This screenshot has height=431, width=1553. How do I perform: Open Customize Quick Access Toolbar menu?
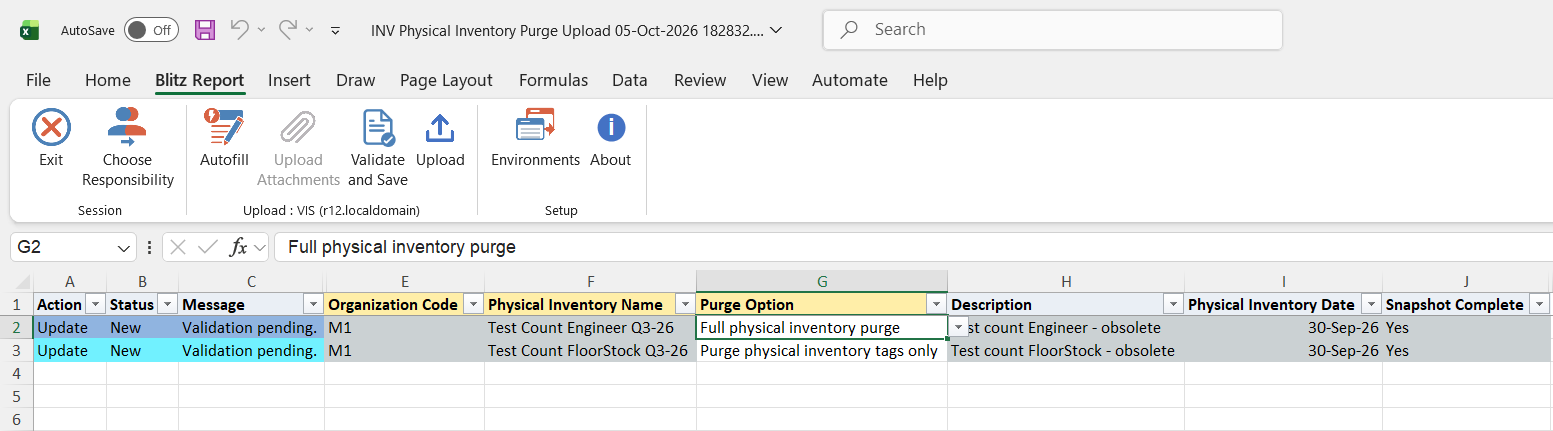tap(335, 31)
